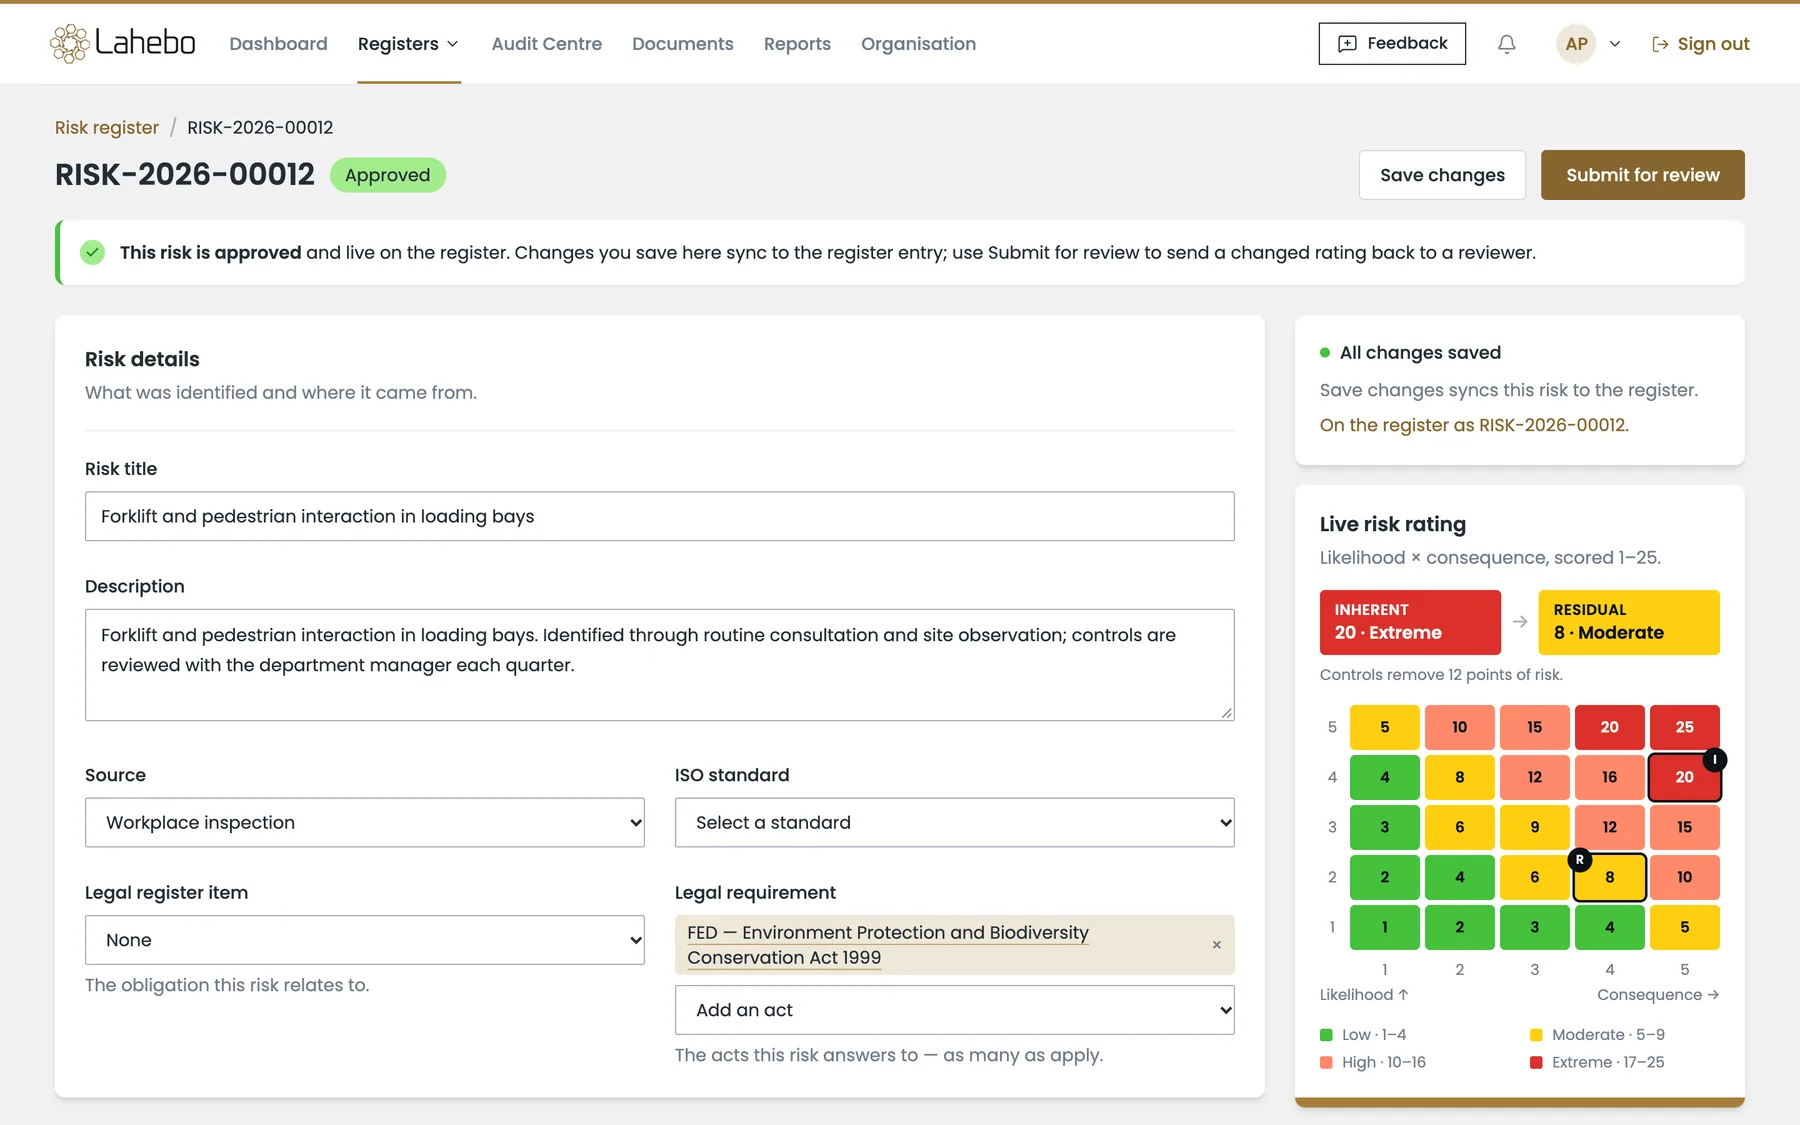Screen dimensions: 1800x1125
Task: Click the AP user avatar
Action: [1576, 44]
